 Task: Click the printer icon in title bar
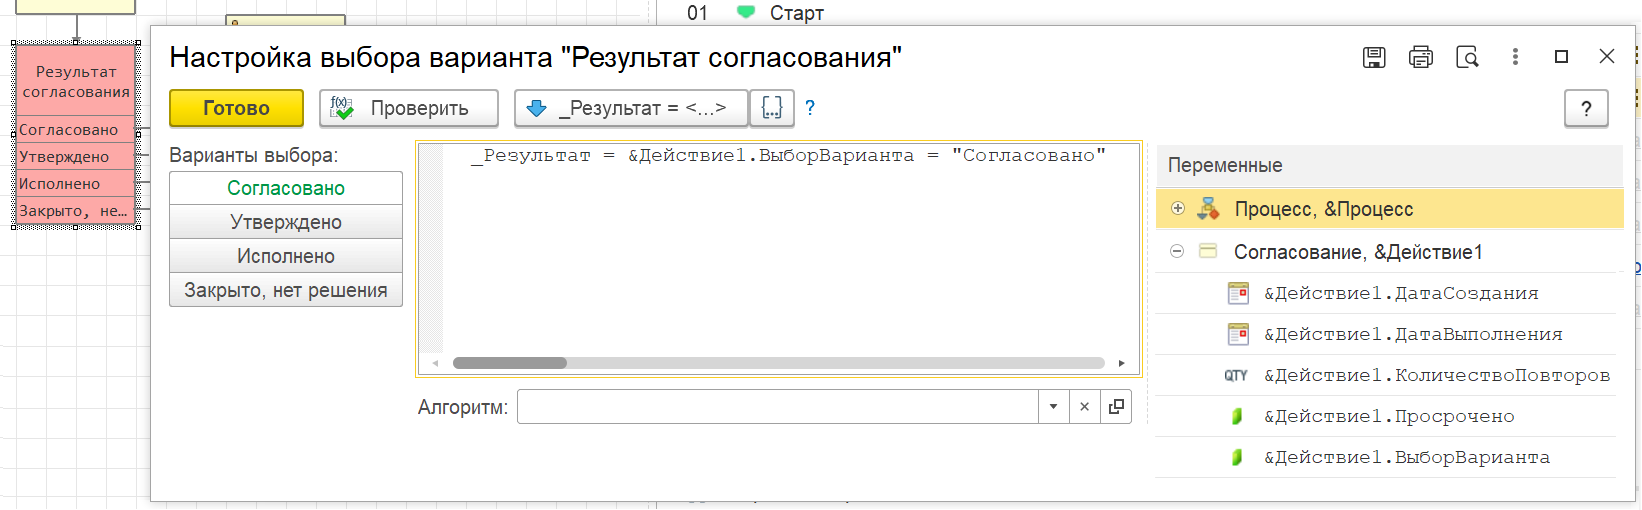click(1420, 57)
